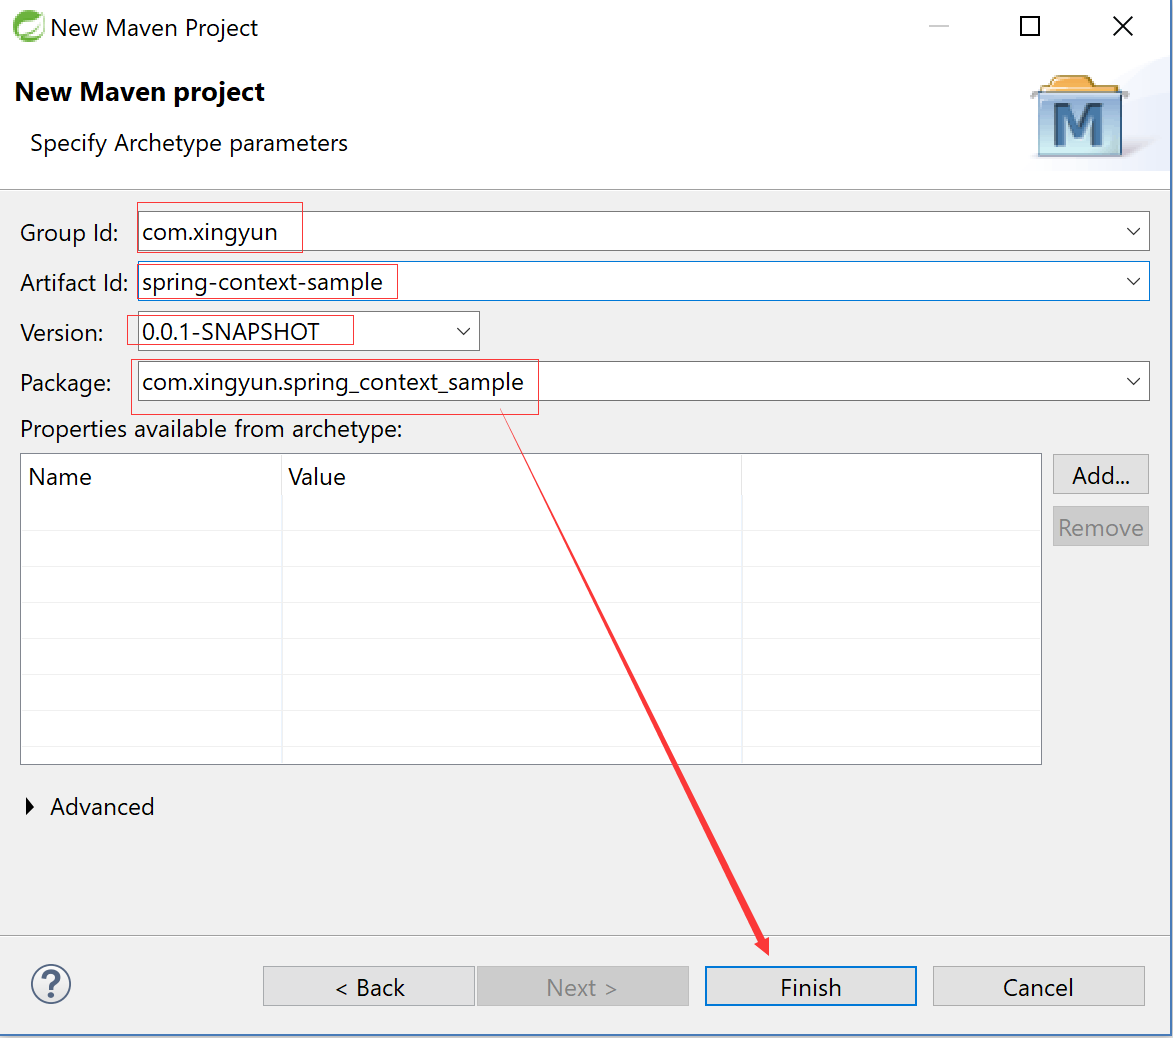Click inside the Package text field
The image size is (1173, 1038).
[x=800, y=382]
